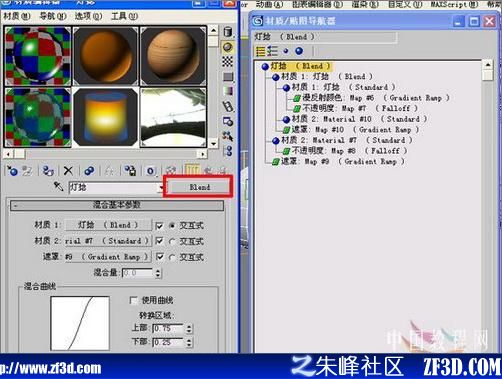
Task: Toggle the Show End Result icon
Action: tap(191, 170)
